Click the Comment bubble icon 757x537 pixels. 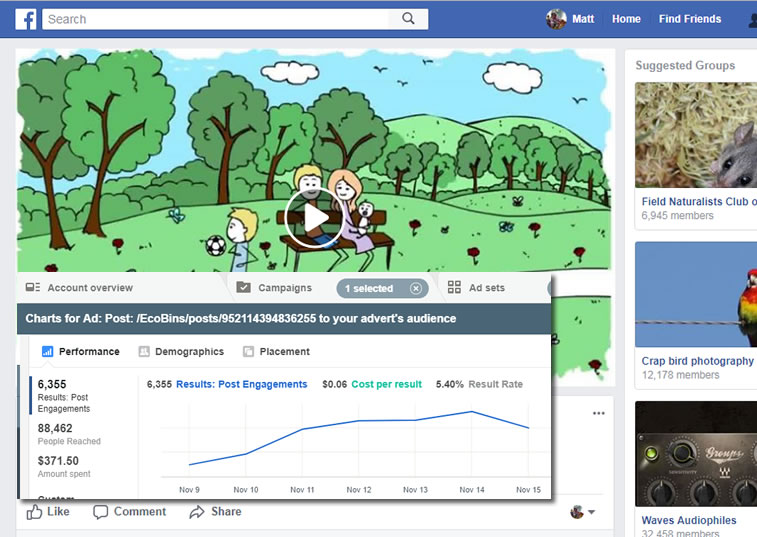click(x=100, y=512)
